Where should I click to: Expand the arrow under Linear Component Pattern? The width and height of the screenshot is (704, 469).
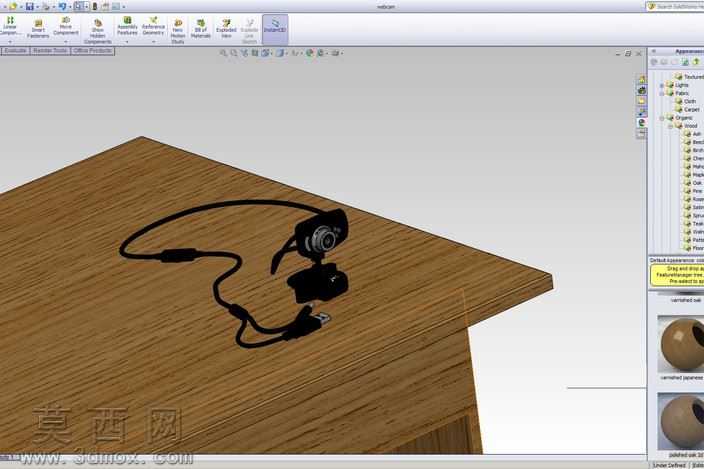click(x=10, y=42)
